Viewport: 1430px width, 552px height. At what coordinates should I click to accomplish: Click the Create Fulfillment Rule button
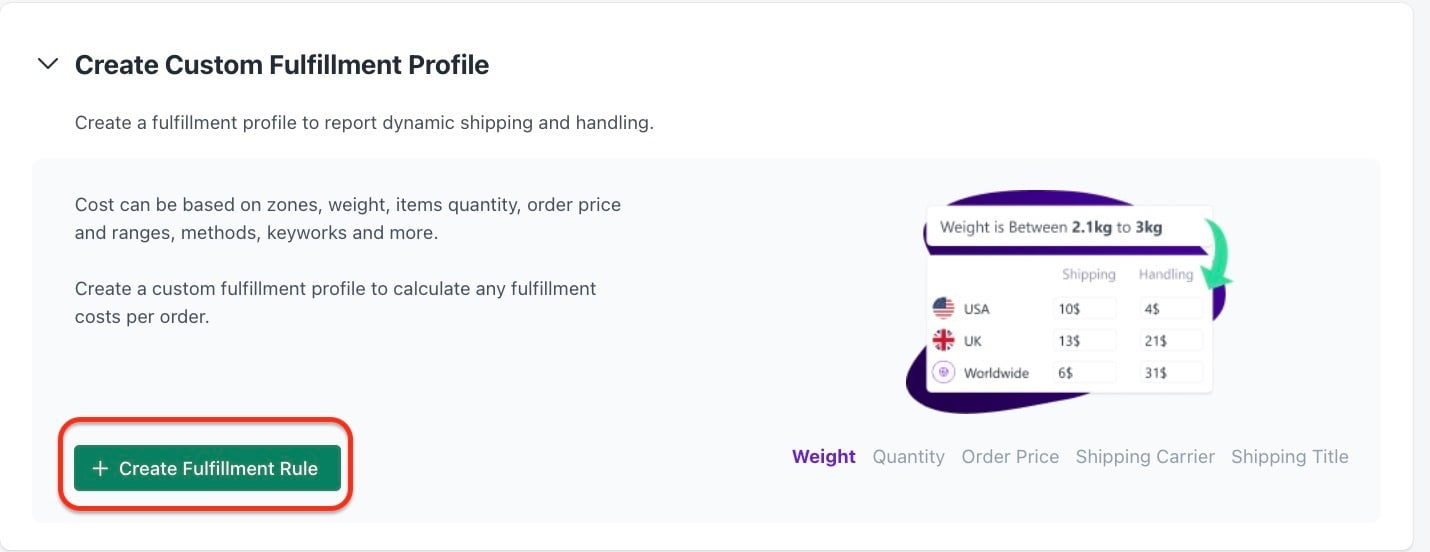(x=207, y=468)
